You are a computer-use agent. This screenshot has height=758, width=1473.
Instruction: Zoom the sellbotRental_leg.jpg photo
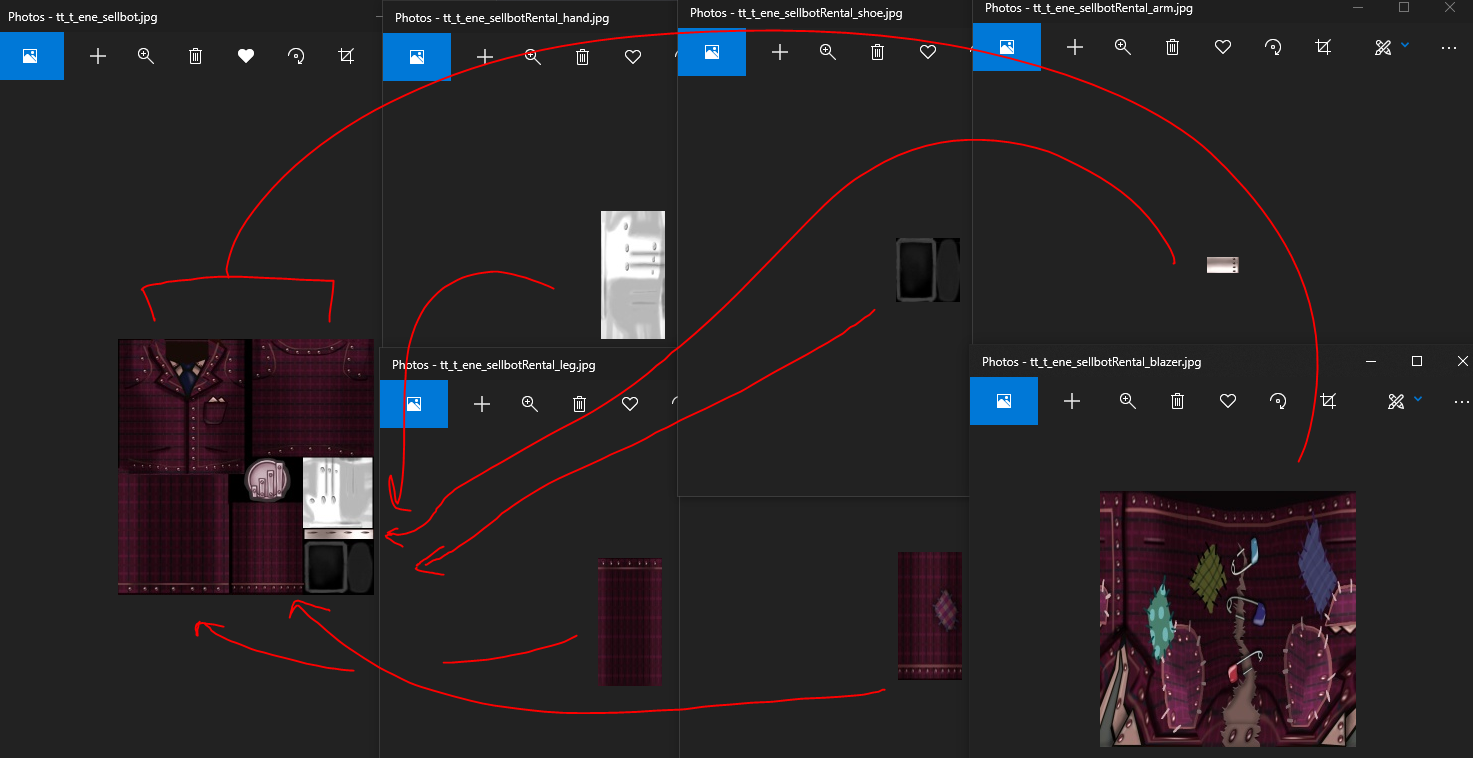pos(530,404)
